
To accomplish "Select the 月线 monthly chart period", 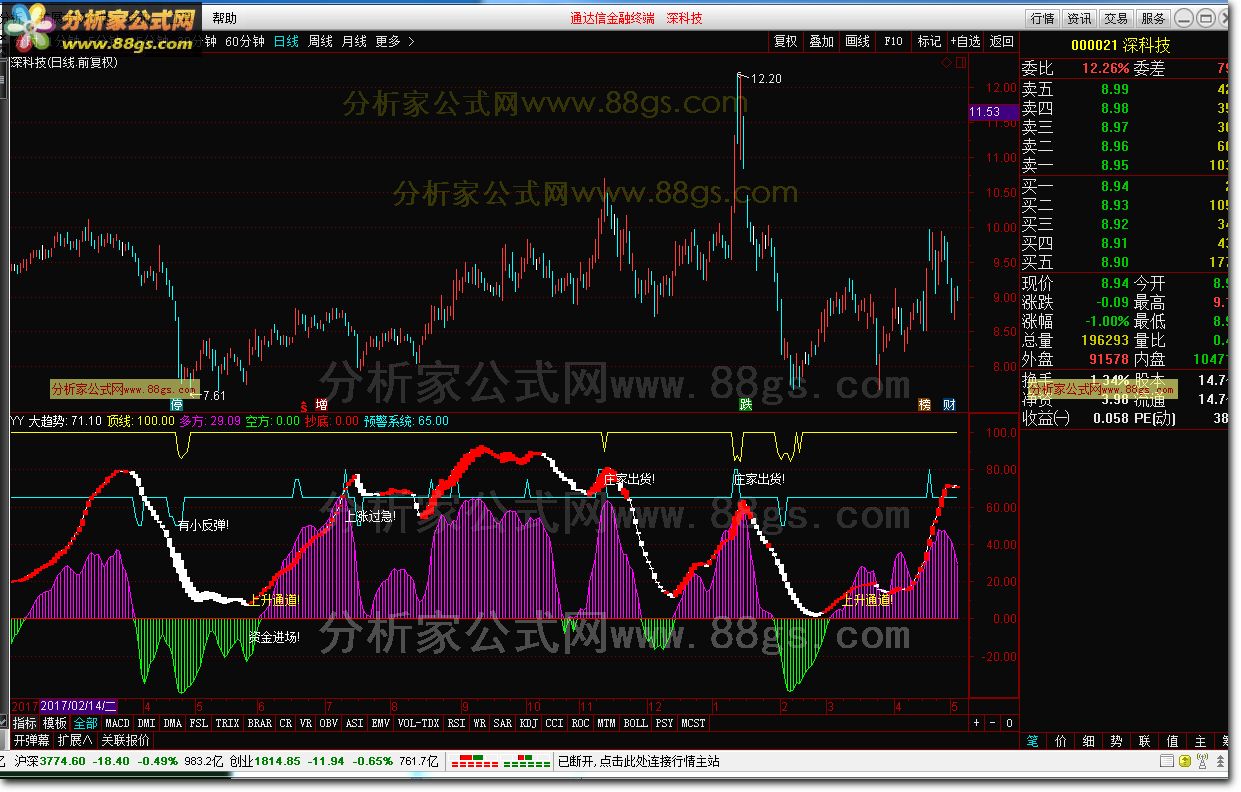I will point(354,41).
